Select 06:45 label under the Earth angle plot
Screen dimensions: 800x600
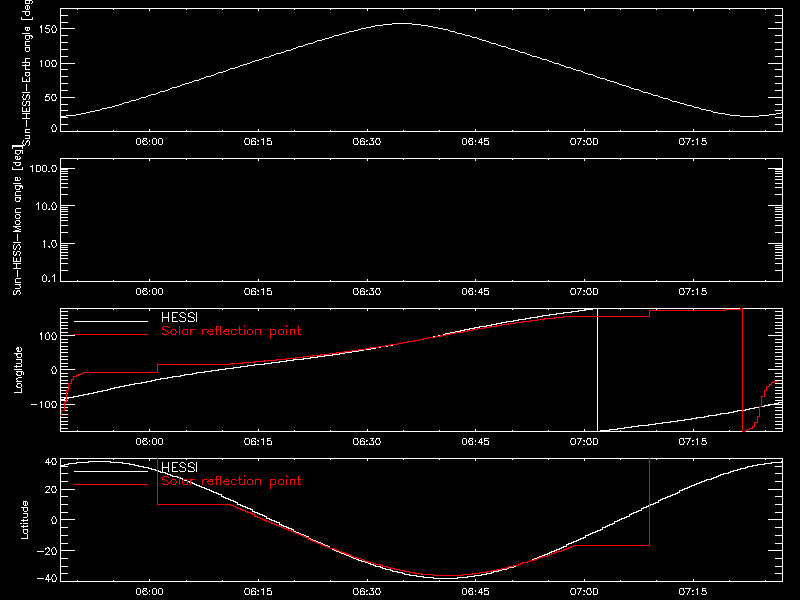(476, 141)
